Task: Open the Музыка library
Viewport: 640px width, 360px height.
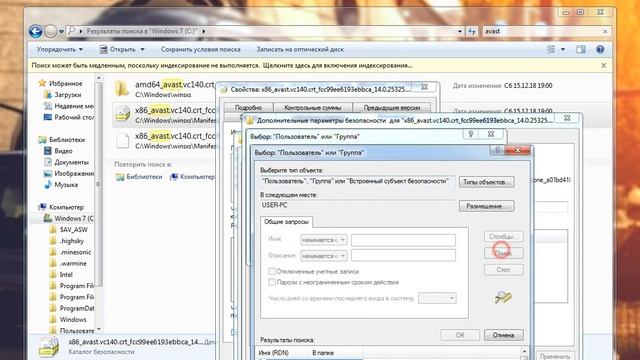Action: [x=61, y=185]
